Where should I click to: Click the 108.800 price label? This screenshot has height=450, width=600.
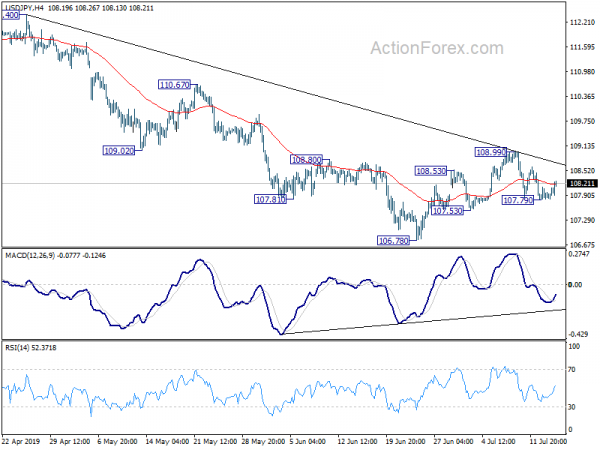(307, 160)
